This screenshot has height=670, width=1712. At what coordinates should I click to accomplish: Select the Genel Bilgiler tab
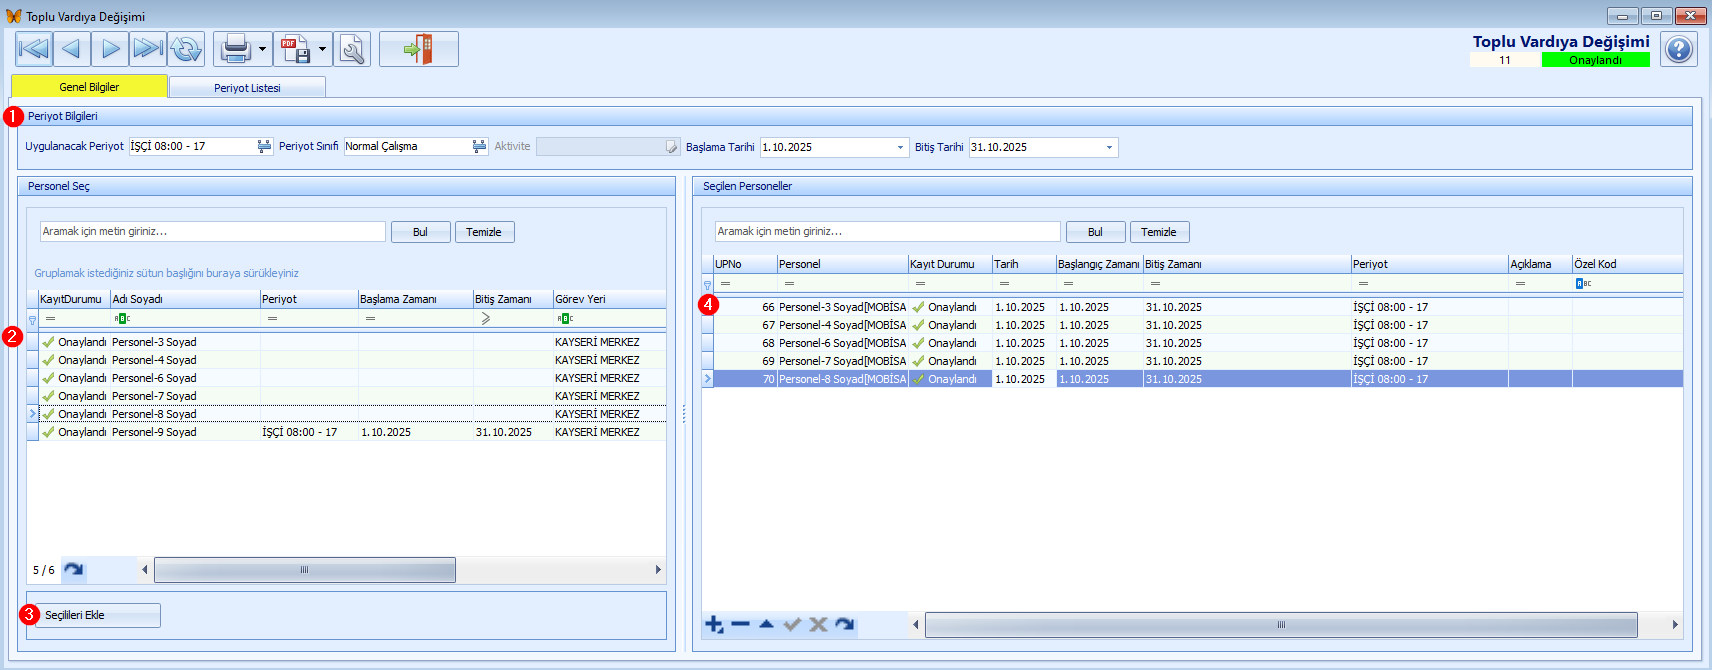point(89,87)
